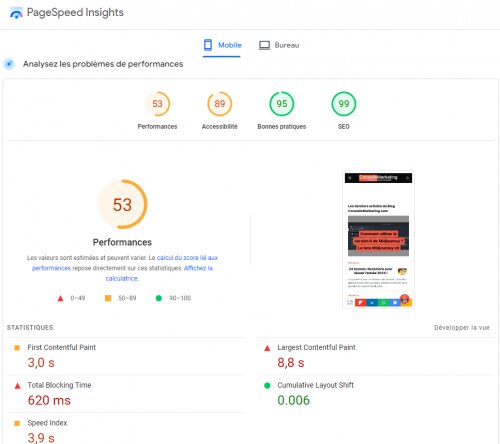Click the SEO label
Viewport: 500px width, 444px height.
point(344,126)
